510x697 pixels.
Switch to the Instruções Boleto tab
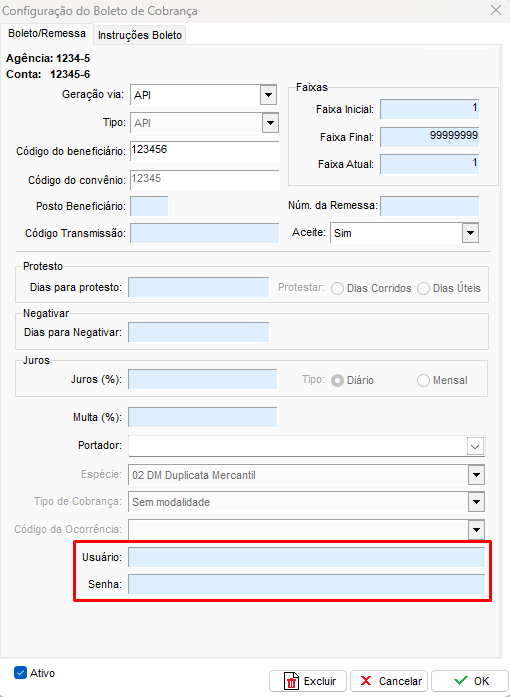(140, 35)
